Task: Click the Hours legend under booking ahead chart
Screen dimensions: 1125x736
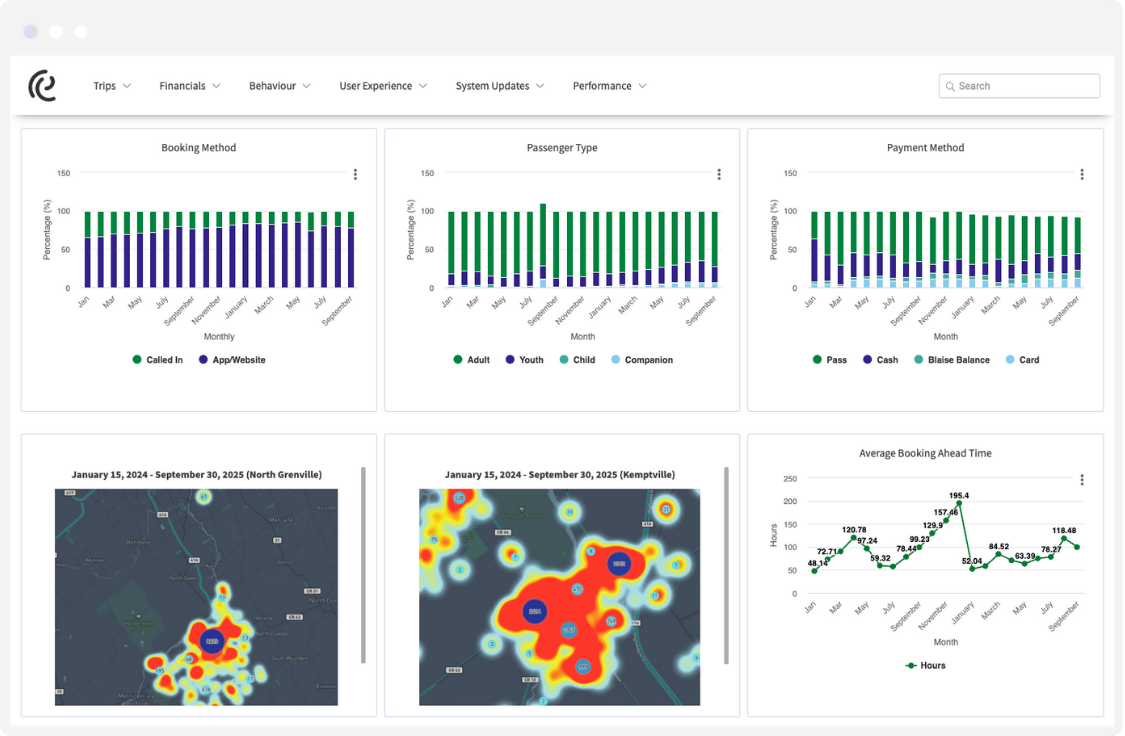Action: (926, 664)
